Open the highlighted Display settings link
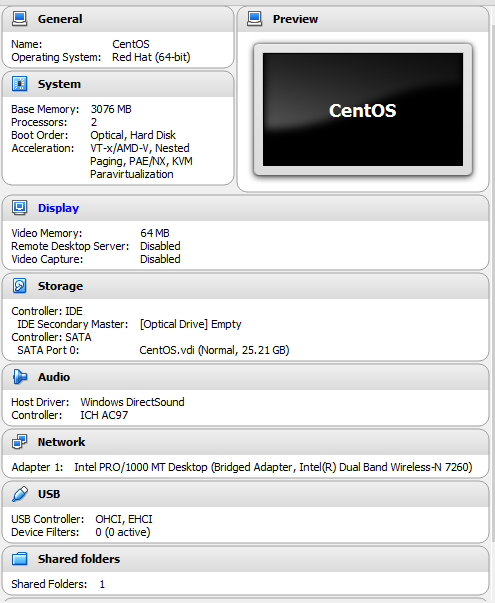 (58, 208)
